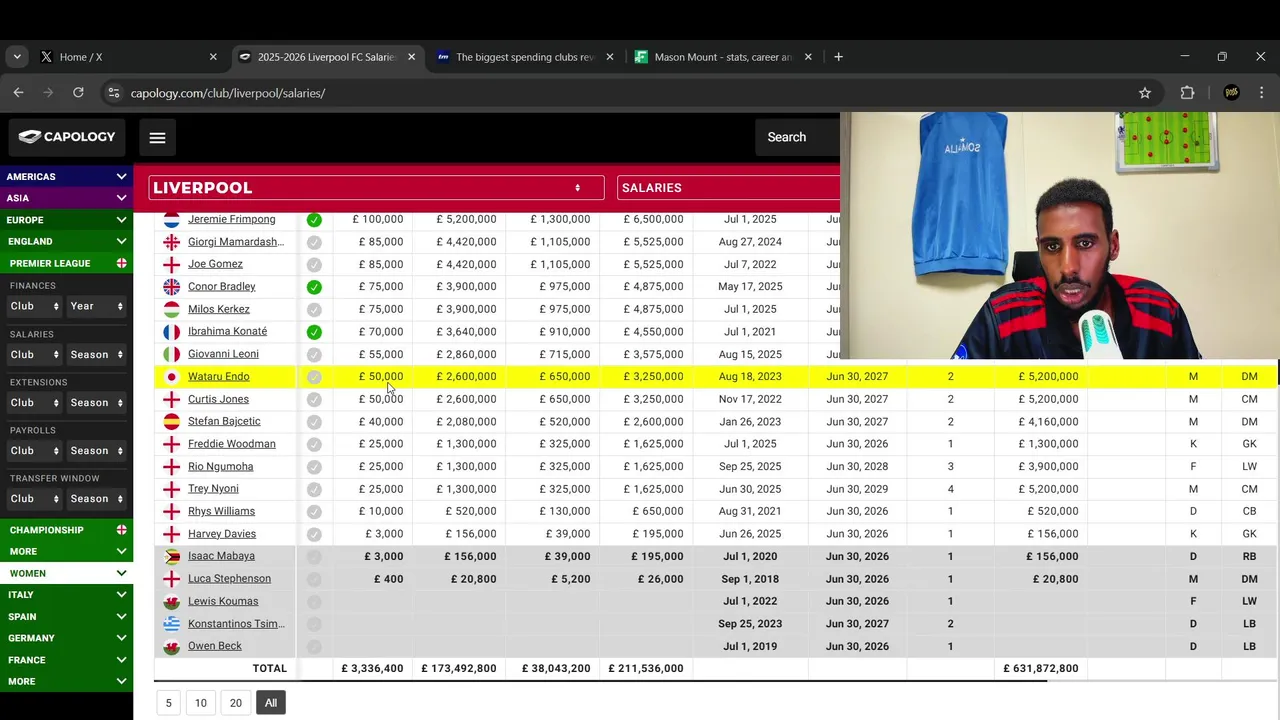
Task: Click the England flag icon beside Championship
Action: (x=121, y=530)
